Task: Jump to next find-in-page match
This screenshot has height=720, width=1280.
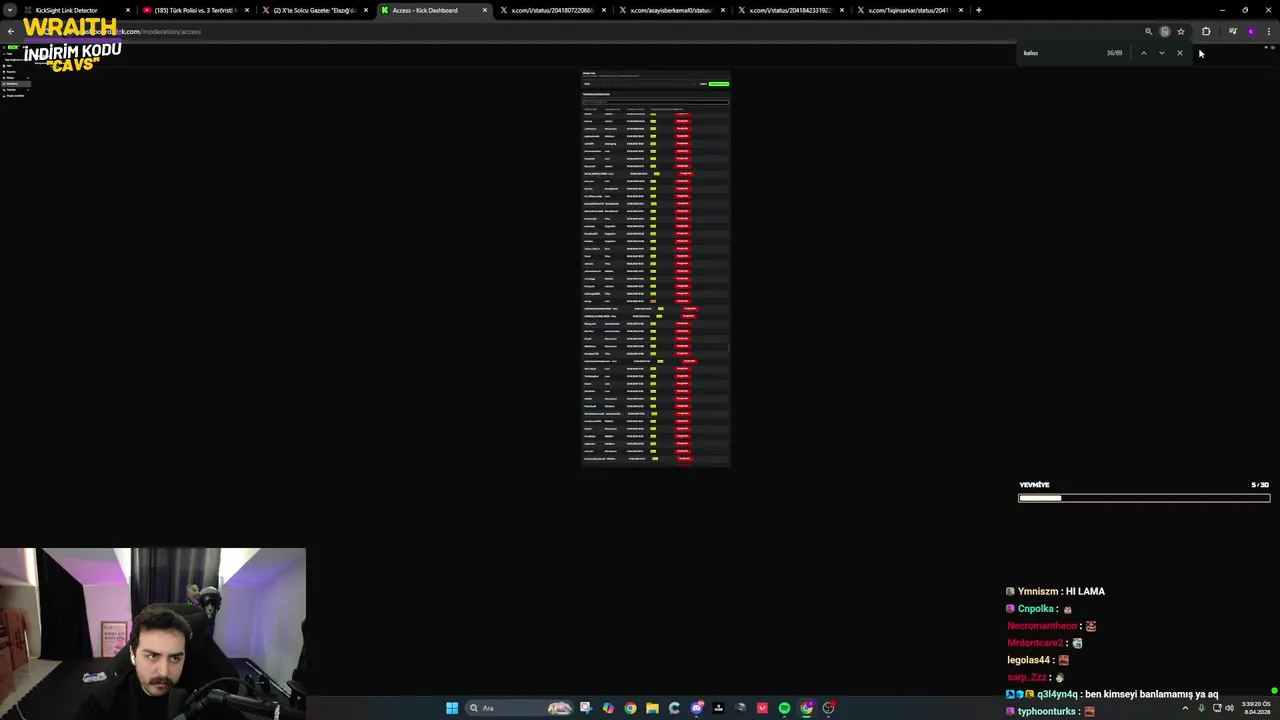Action: click(1161, 53)
